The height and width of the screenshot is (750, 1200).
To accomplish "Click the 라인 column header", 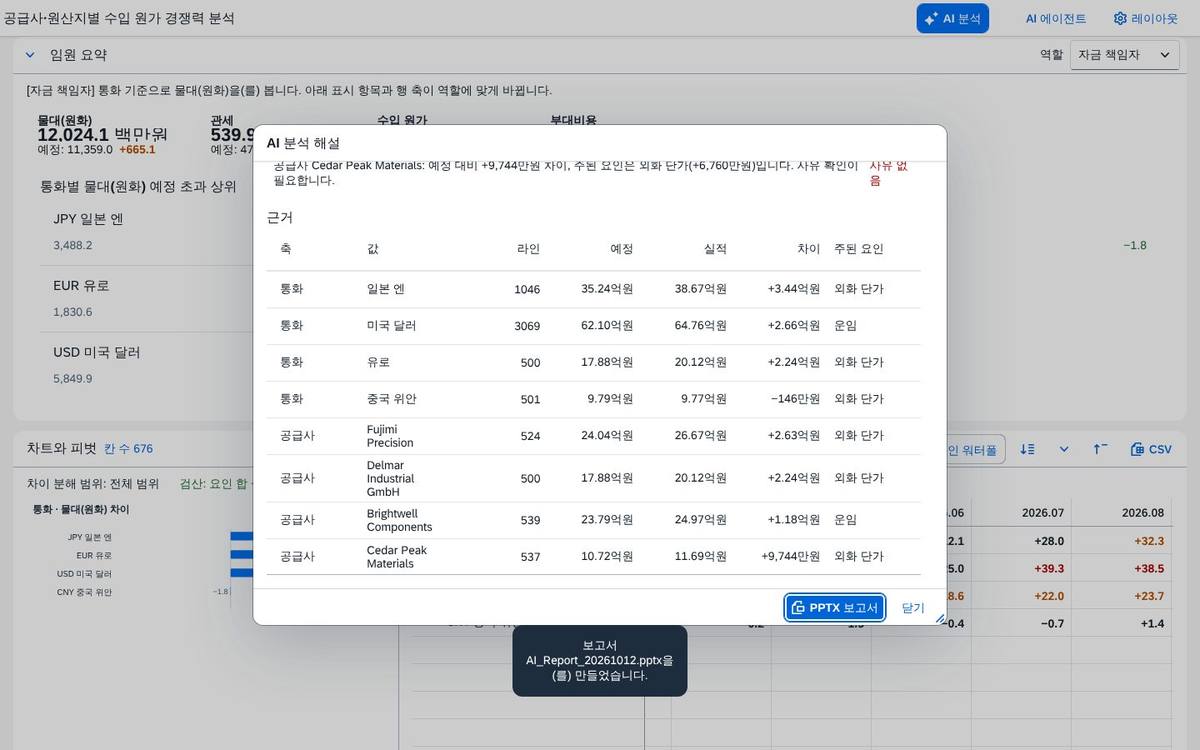I will point(528,249).
